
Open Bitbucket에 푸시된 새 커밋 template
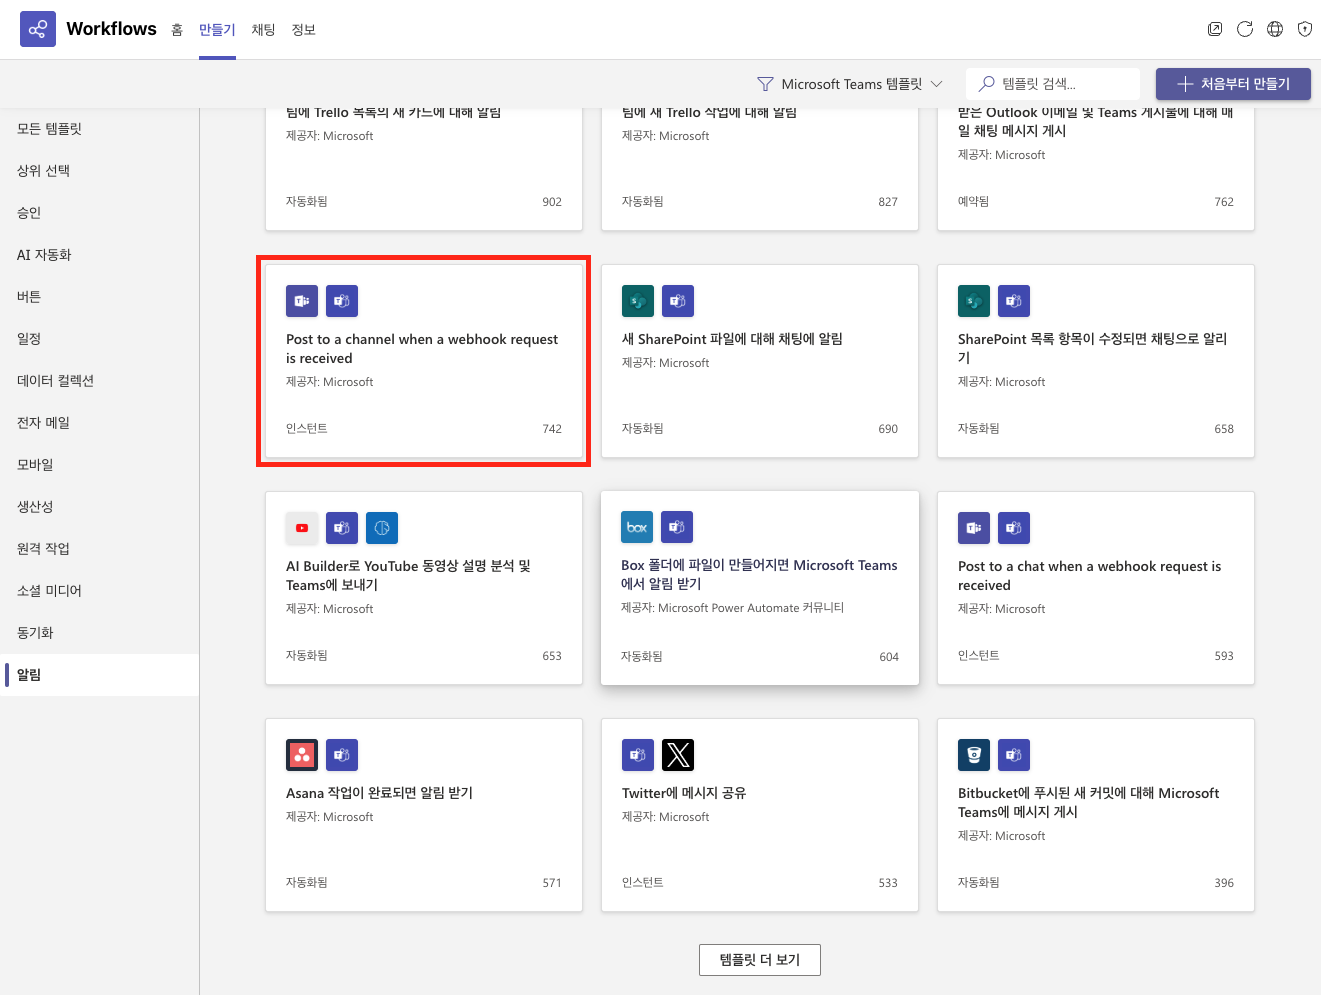[x=1088, y=802]
